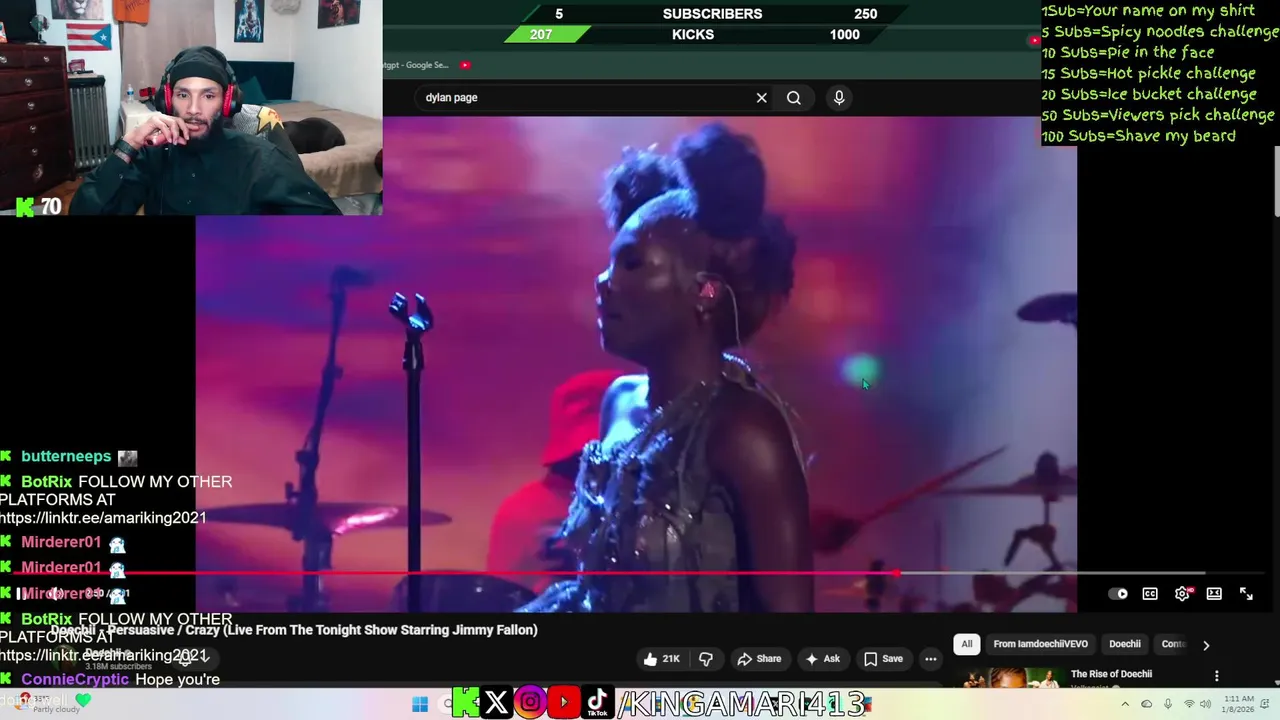Toggle the autoplay switch in player

pyautogui.click(x=1119, y=594)
